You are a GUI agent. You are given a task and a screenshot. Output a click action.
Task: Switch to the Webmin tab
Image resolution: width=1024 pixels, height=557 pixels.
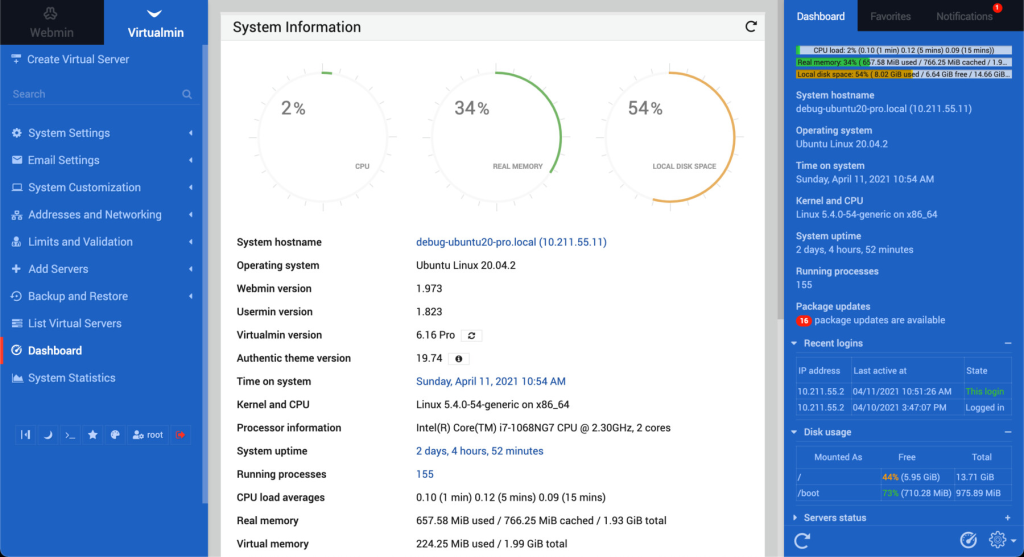pyautogui.click(x=51, y=23)
